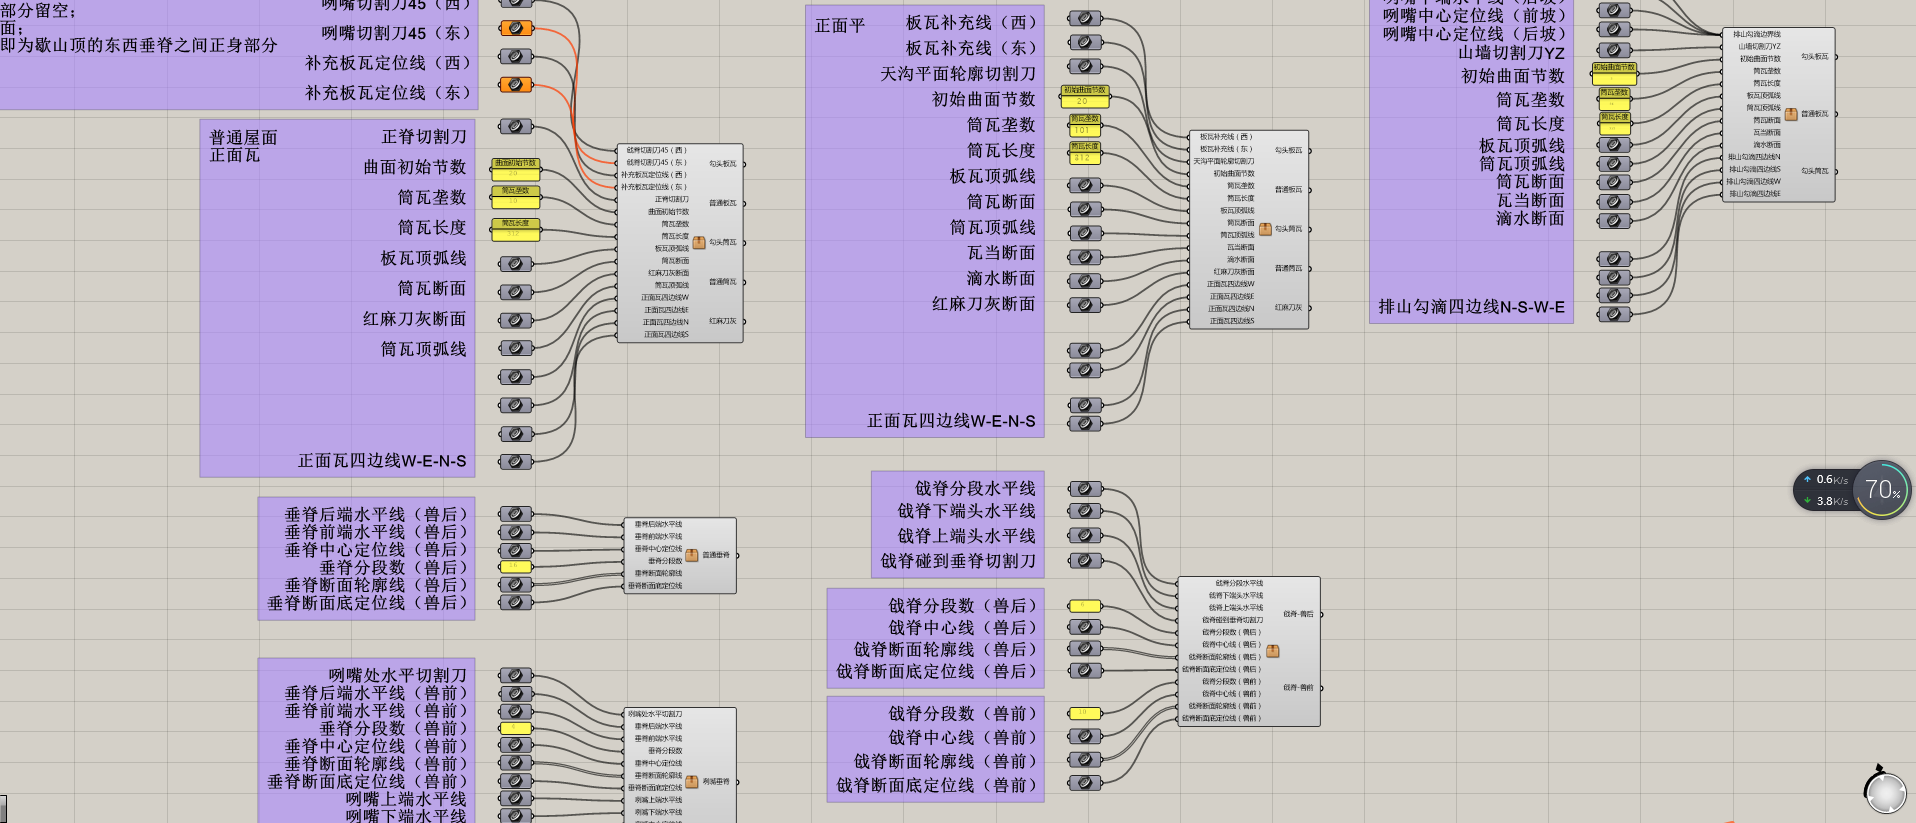Select the 咧嘴处水平切割刀 parameter node
The image size is (1916, 823).
515,675
